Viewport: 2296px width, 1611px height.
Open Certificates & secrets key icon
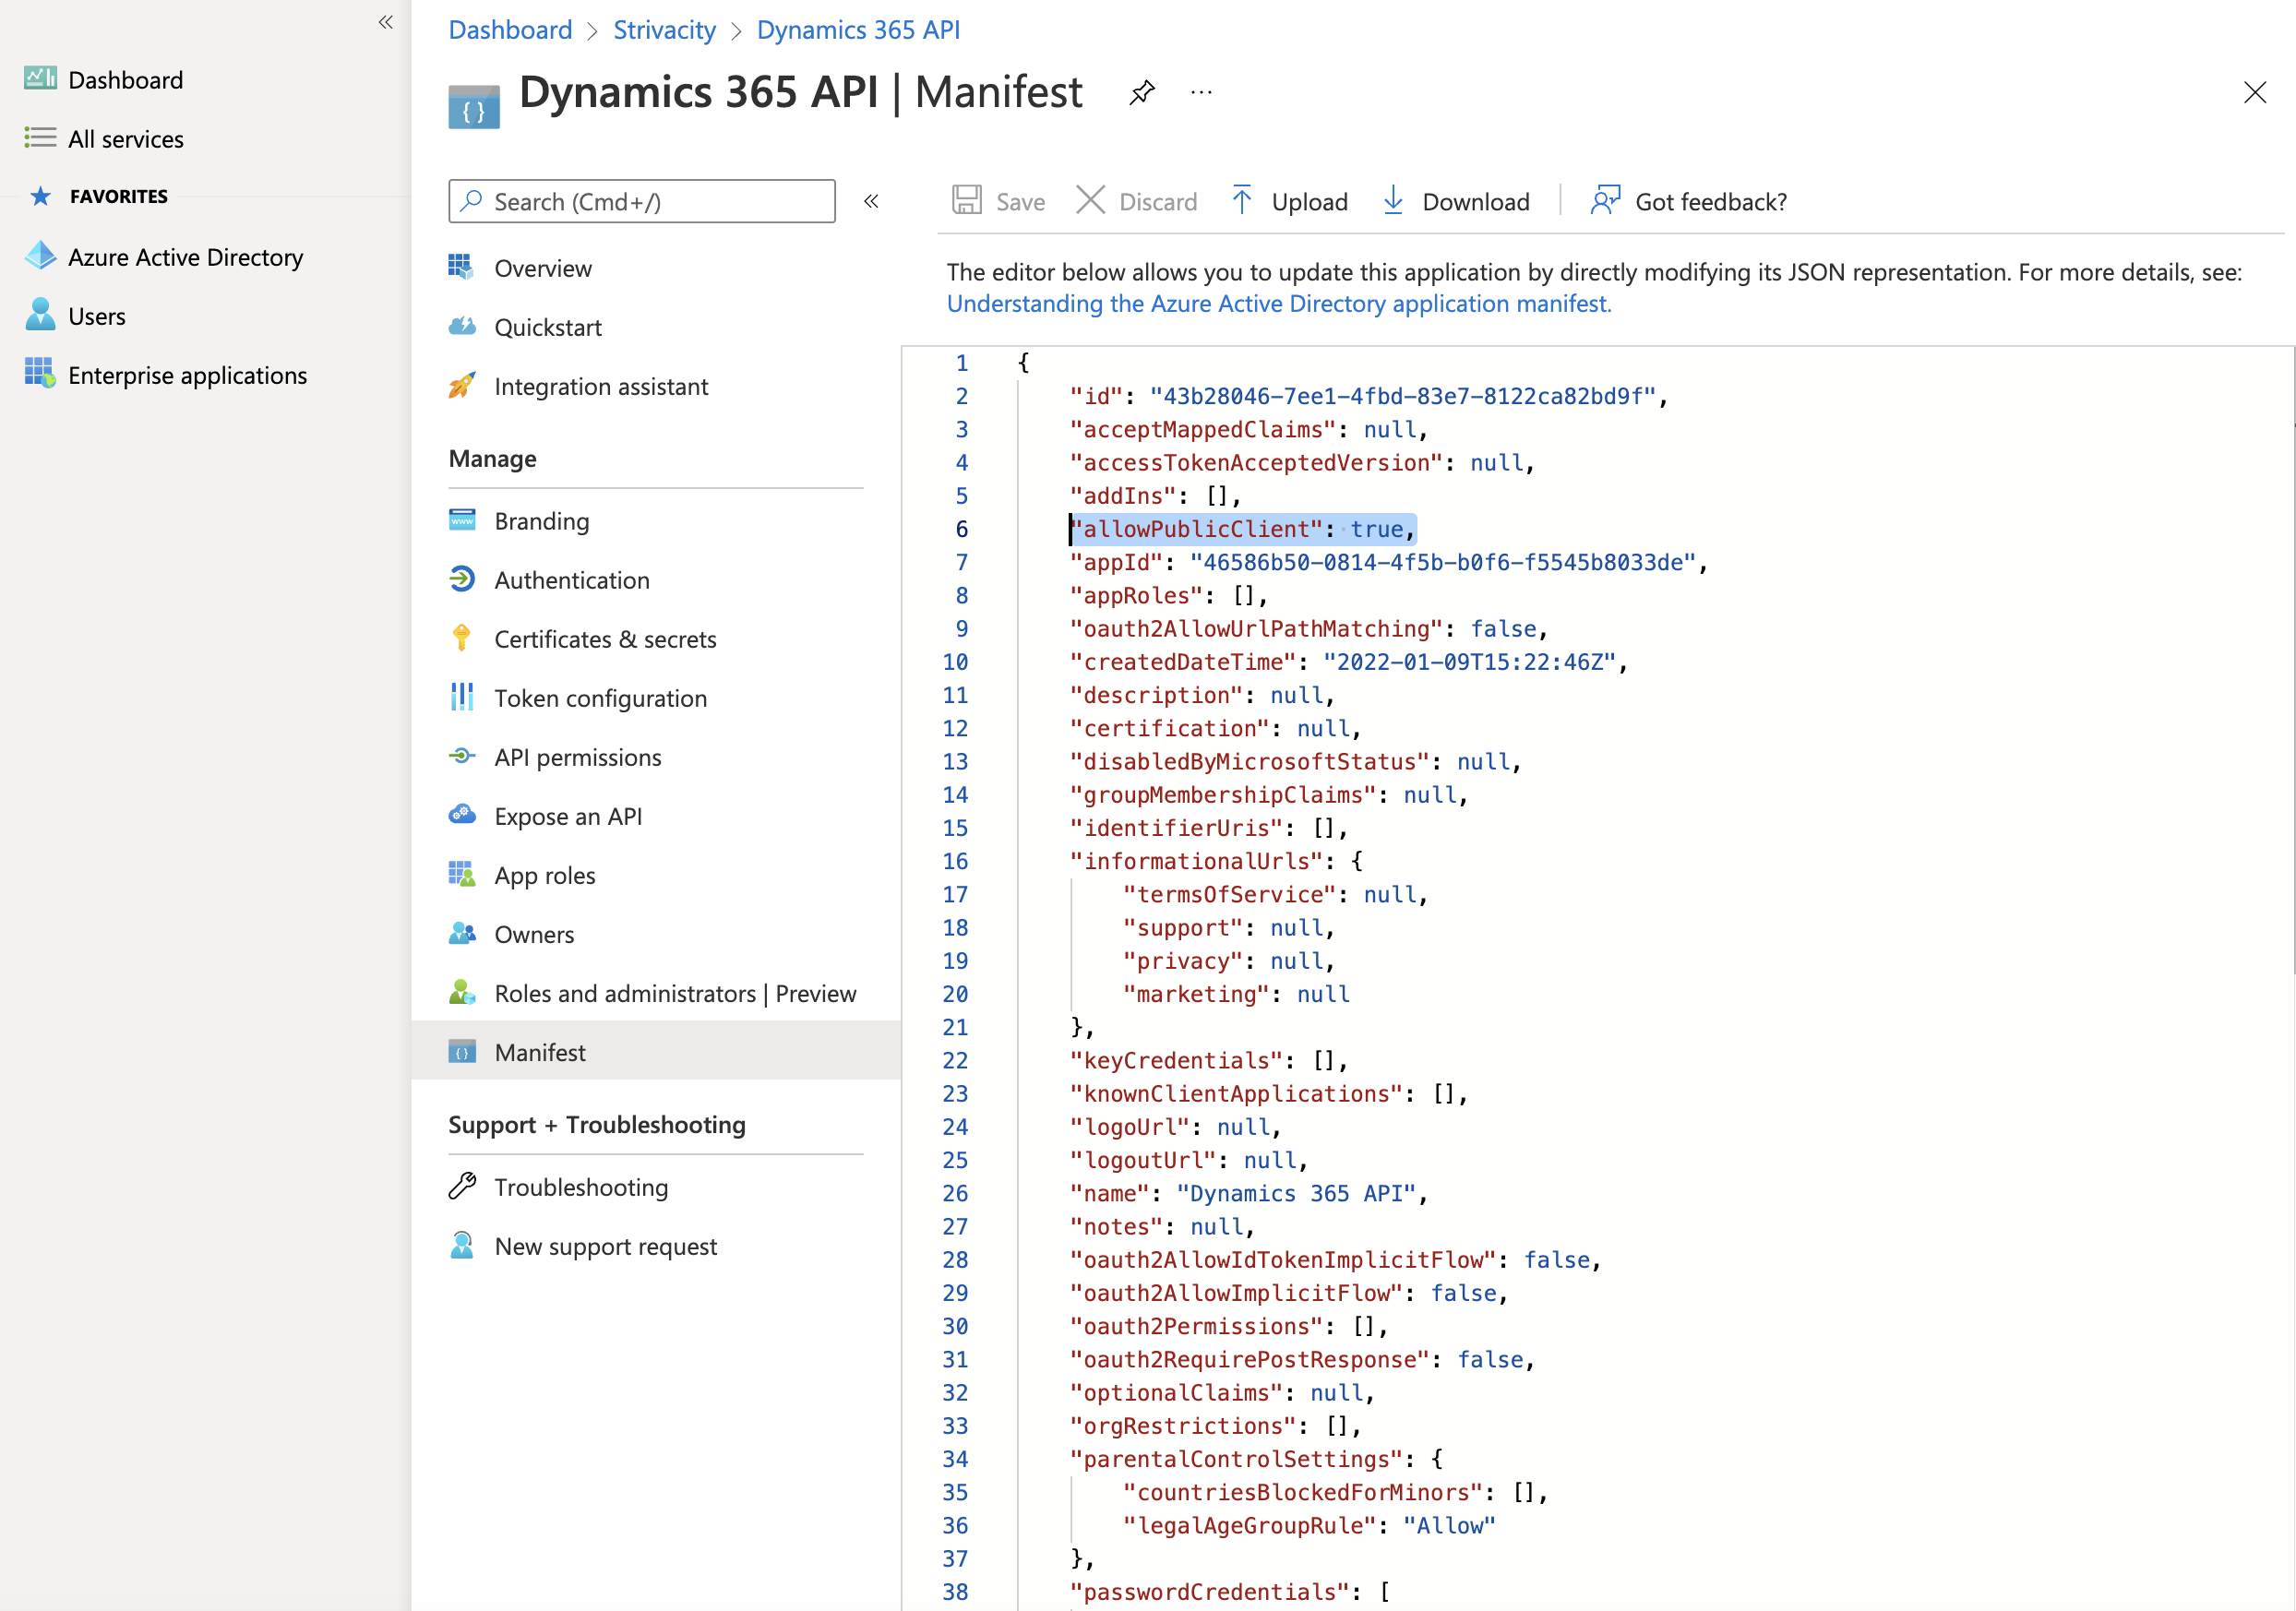461,638
